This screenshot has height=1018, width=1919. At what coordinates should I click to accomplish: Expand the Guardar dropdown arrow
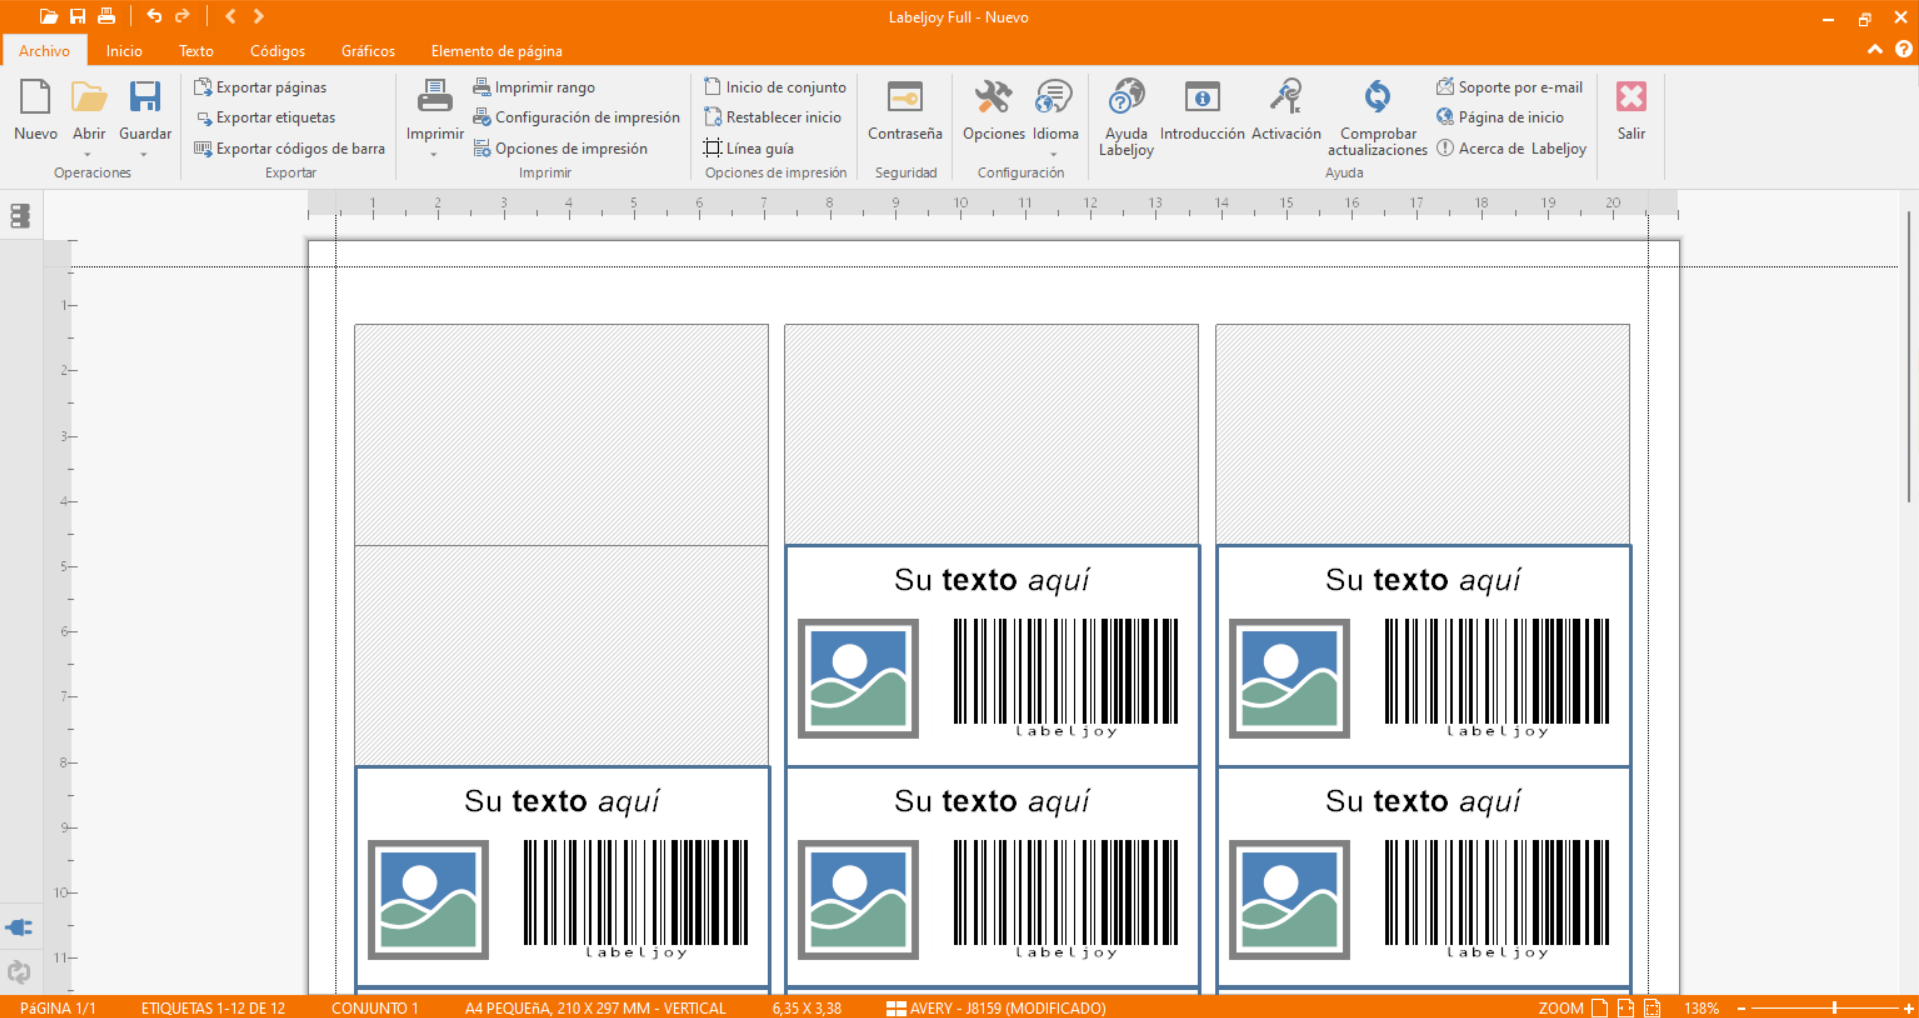pyautogui.click(x=144, y=154)
